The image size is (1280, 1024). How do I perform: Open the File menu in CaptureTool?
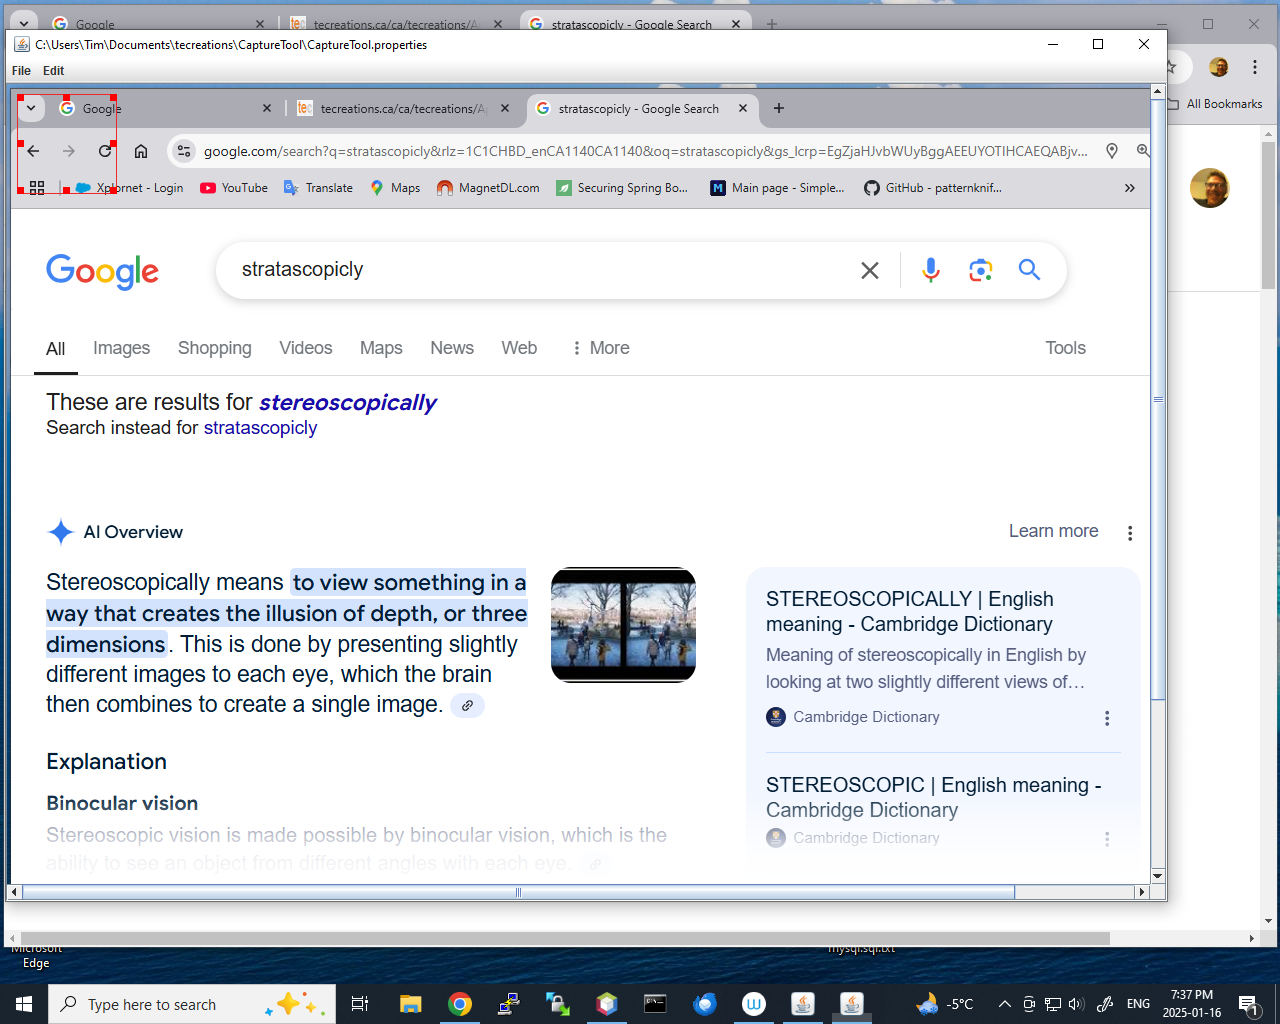[21, 71]
